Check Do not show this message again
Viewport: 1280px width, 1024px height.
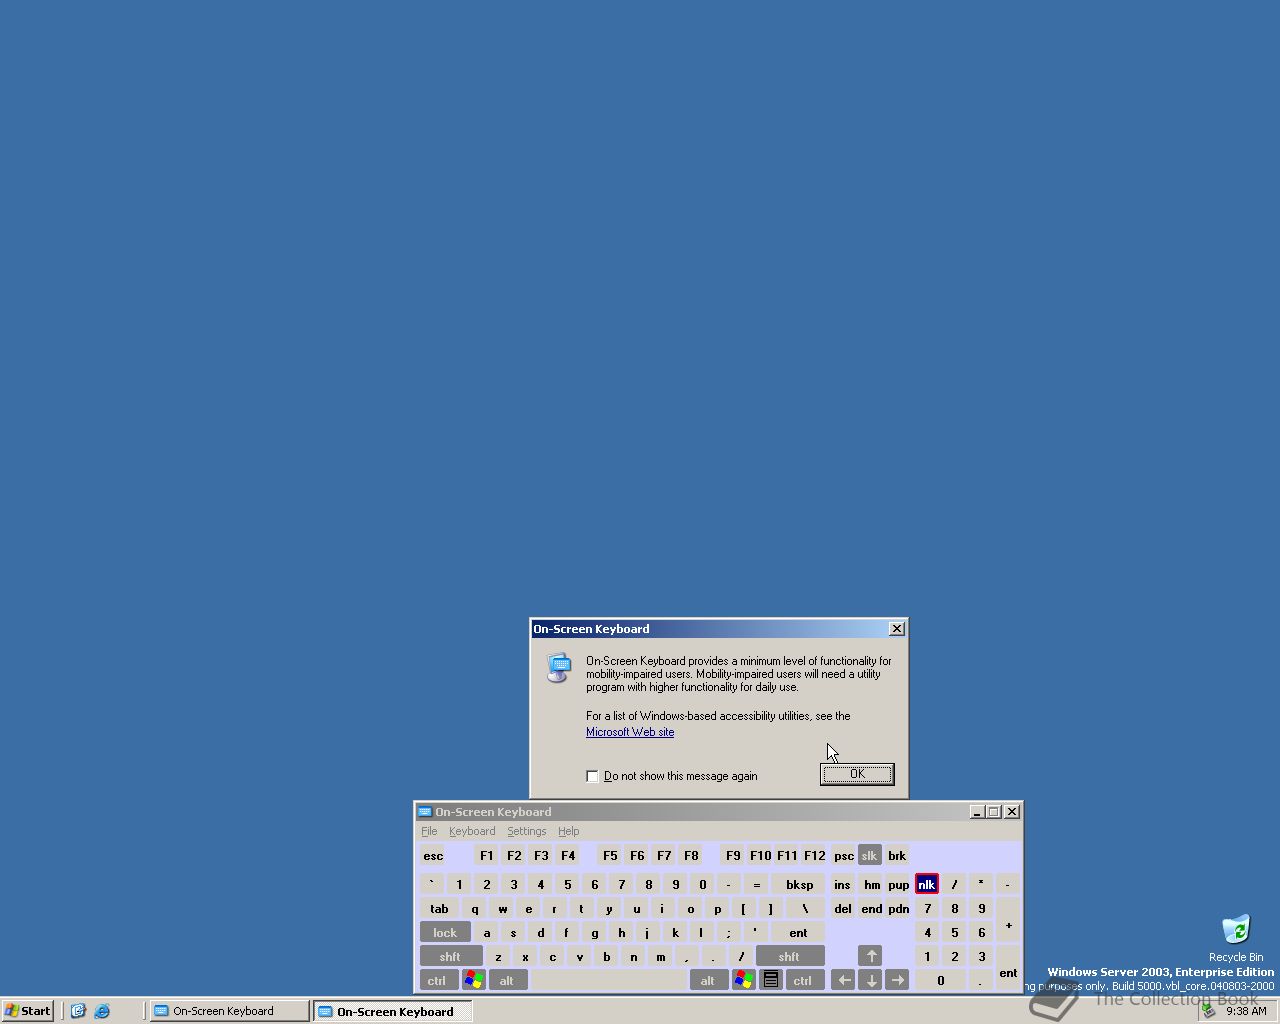pos(592,776)
